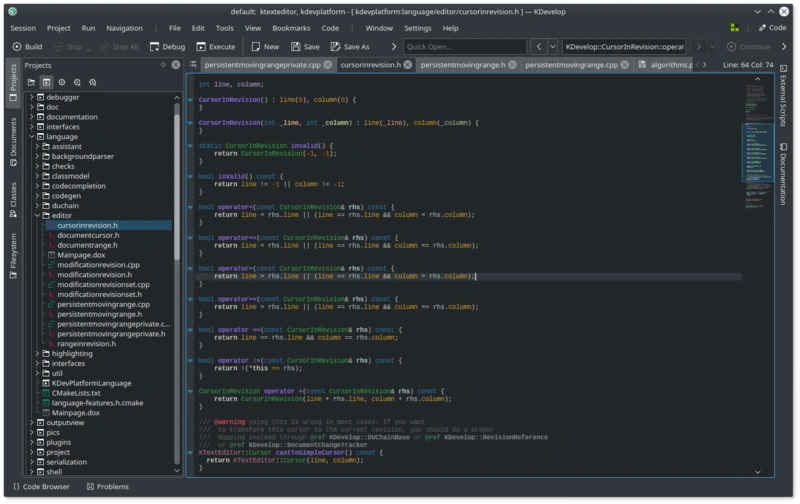800x504 pixels.
Task: Expand the highlighting folder in tree
Action: tap(39, 353)
